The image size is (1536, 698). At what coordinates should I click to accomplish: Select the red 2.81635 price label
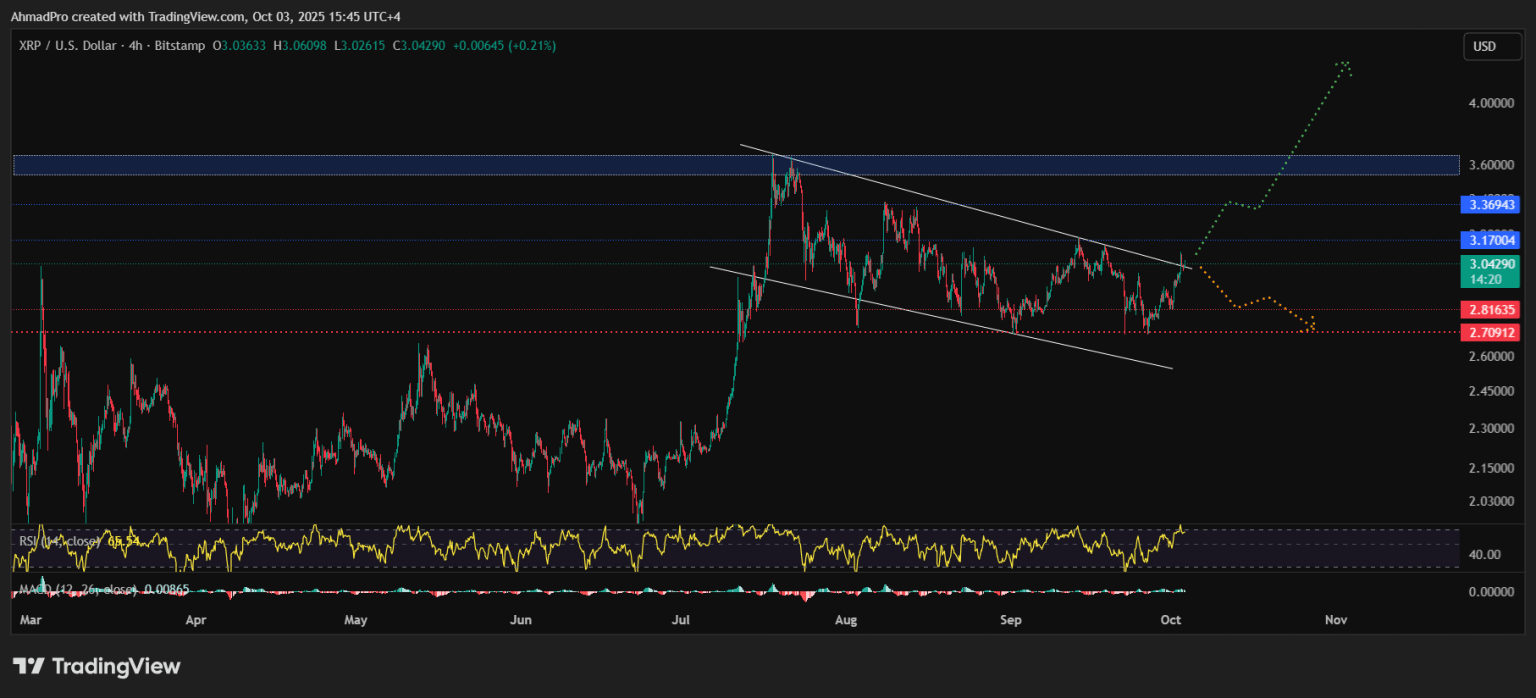1489,310
